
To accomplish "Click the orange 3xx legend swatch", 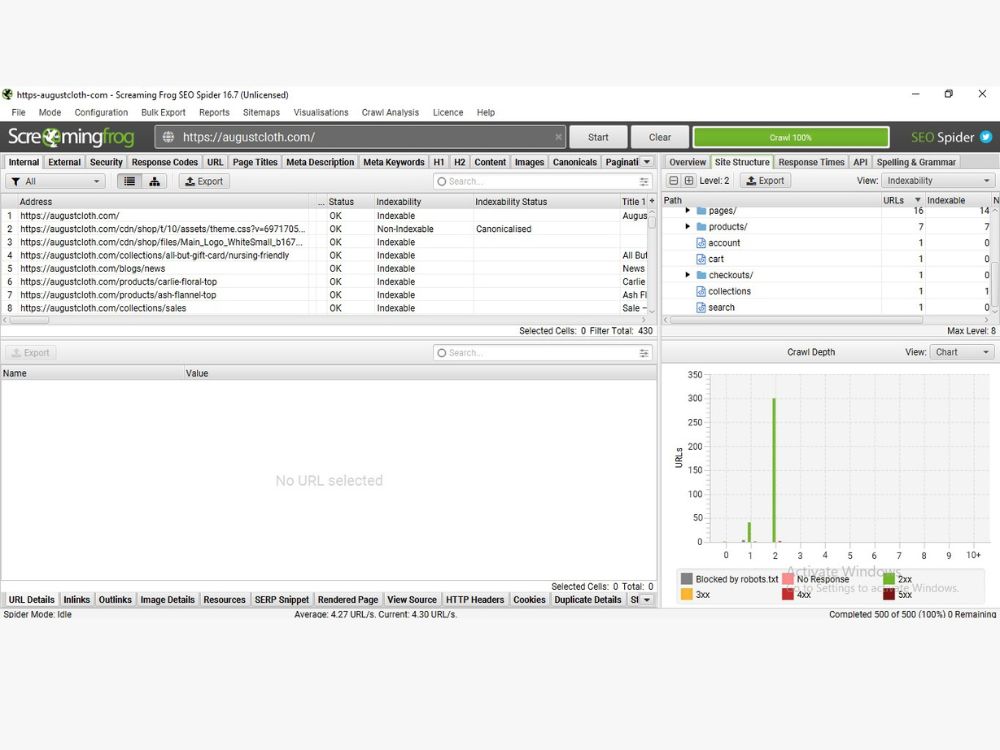I will click(687, 594).
